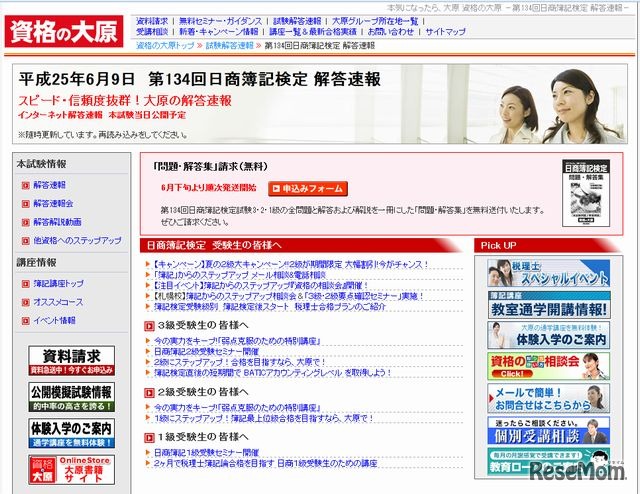The image size is (640, 494).
Task: Go to 資格の大原トップ breadcrumb
Action: [x=165, y=45]
